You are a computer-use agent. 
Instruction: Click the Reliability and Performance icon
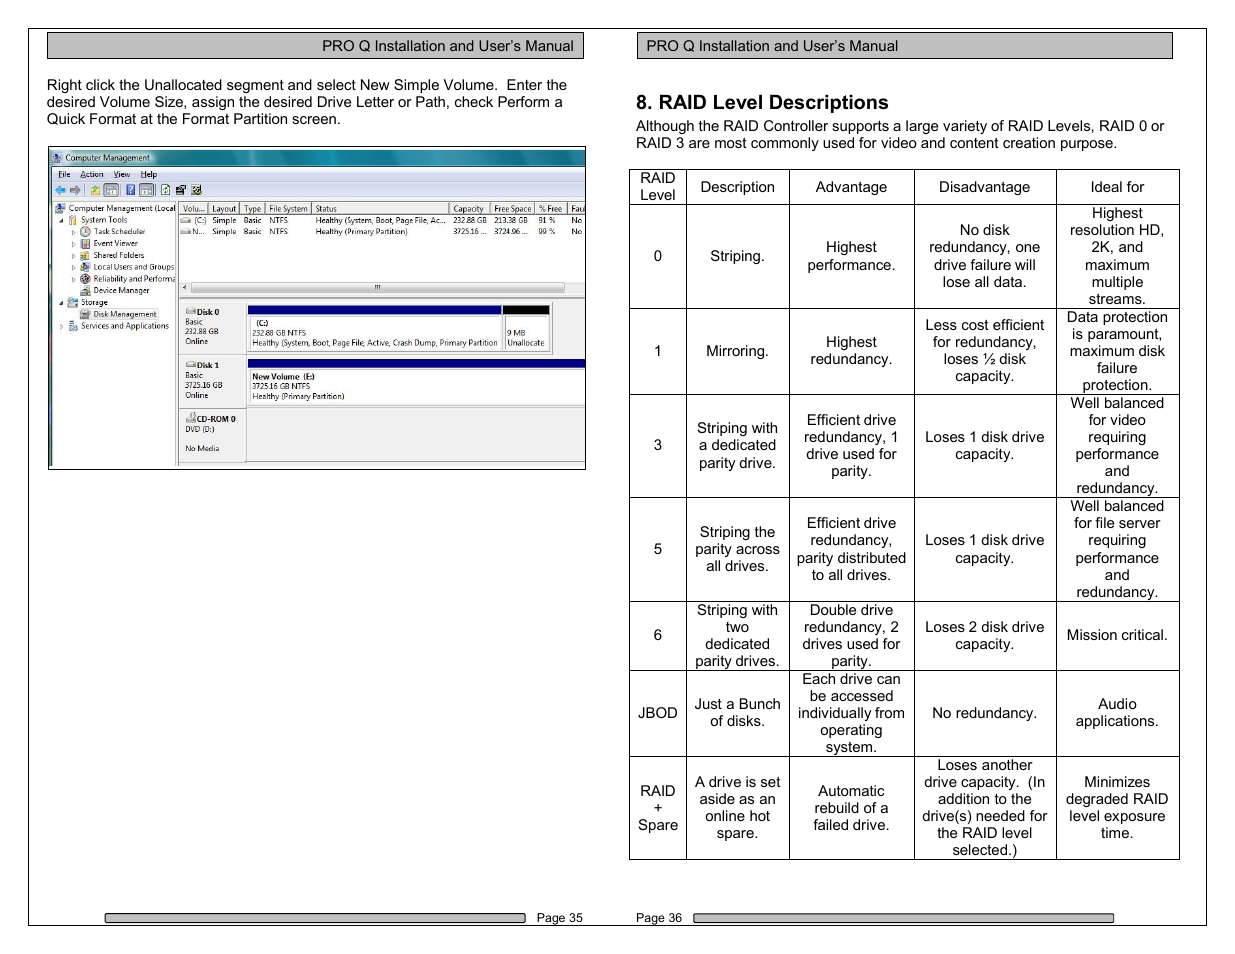tap(86, 279)
